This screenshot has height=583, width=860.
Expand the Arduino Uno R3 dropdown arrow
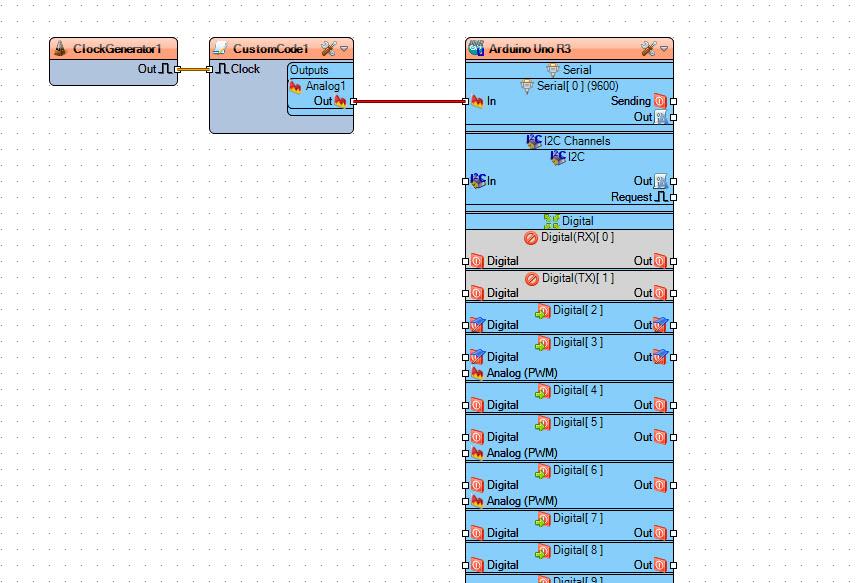[664, 49]
